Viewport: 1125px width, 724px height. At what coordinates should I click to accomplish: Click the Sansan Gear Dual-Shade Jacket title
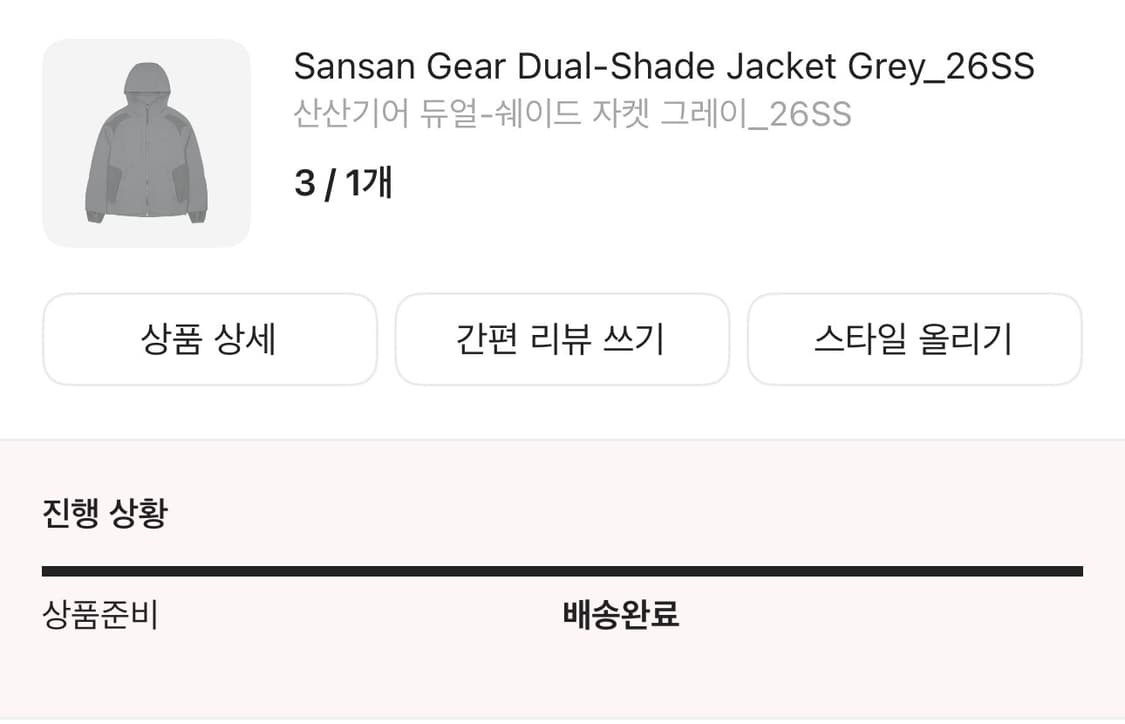pyautogui.click(x=663, y=67)
